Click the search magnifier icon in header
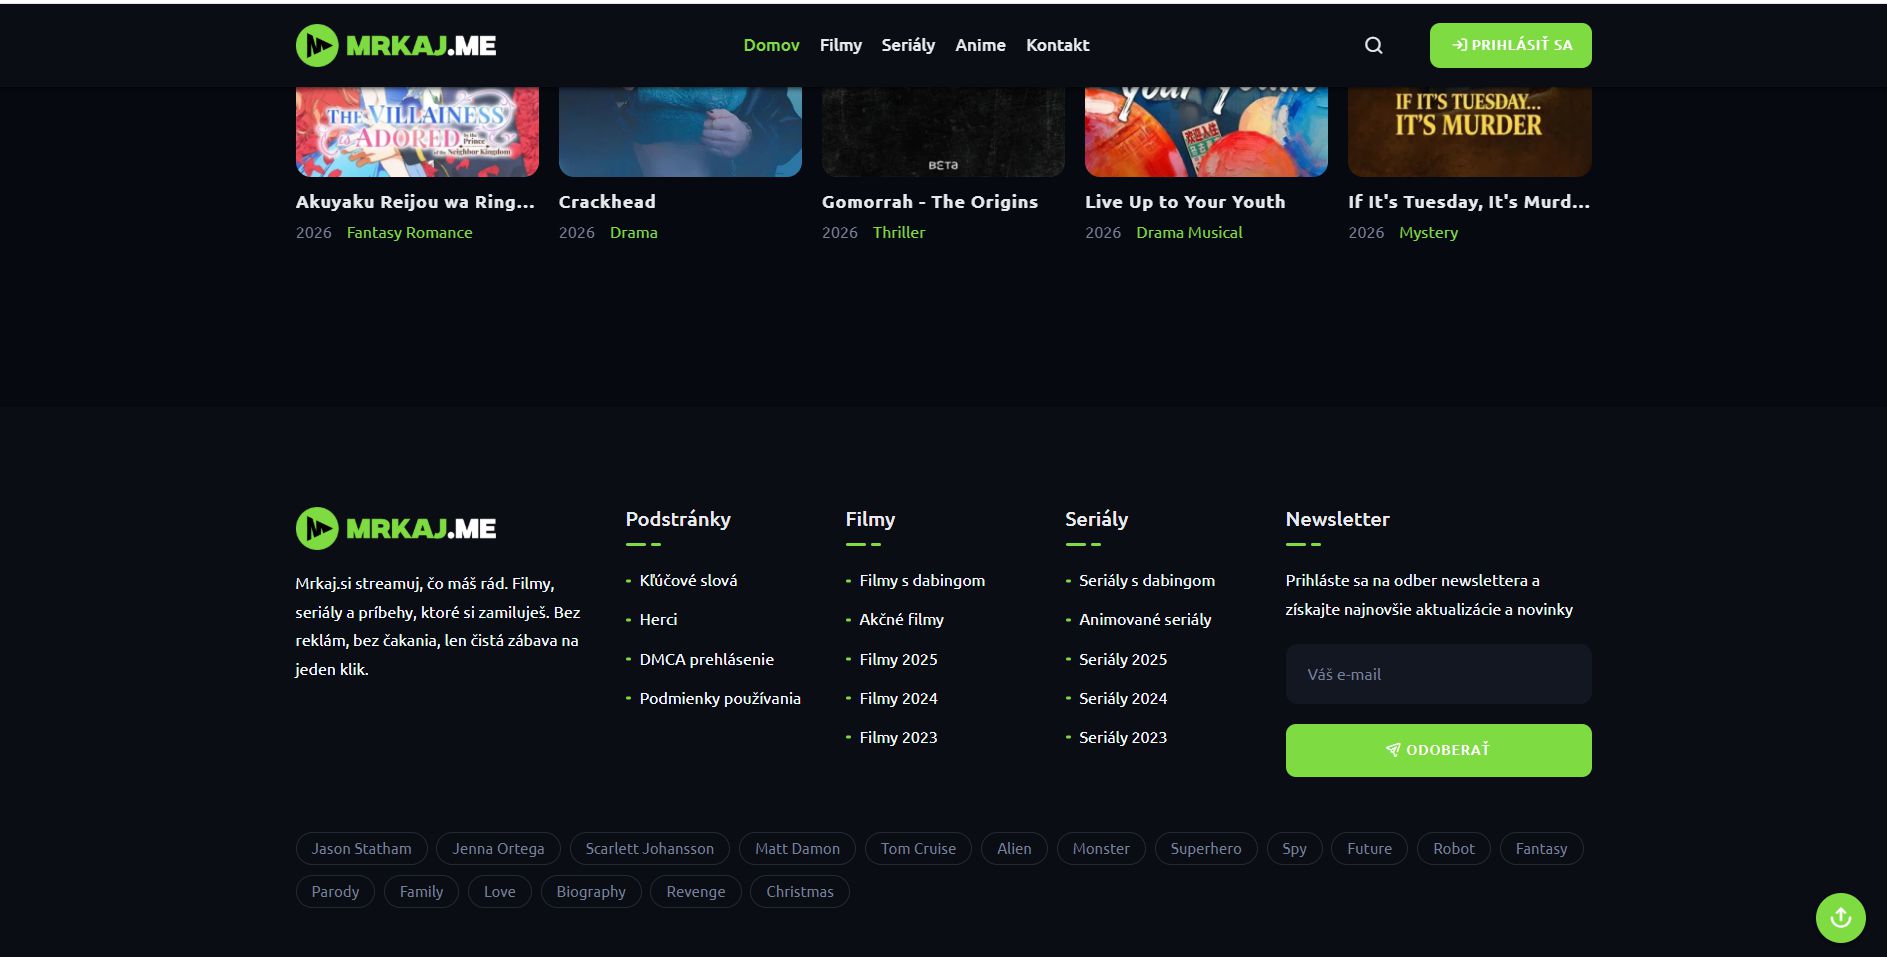The width and height of the screenshot is (1887, 957). (x=1373, y=45)
